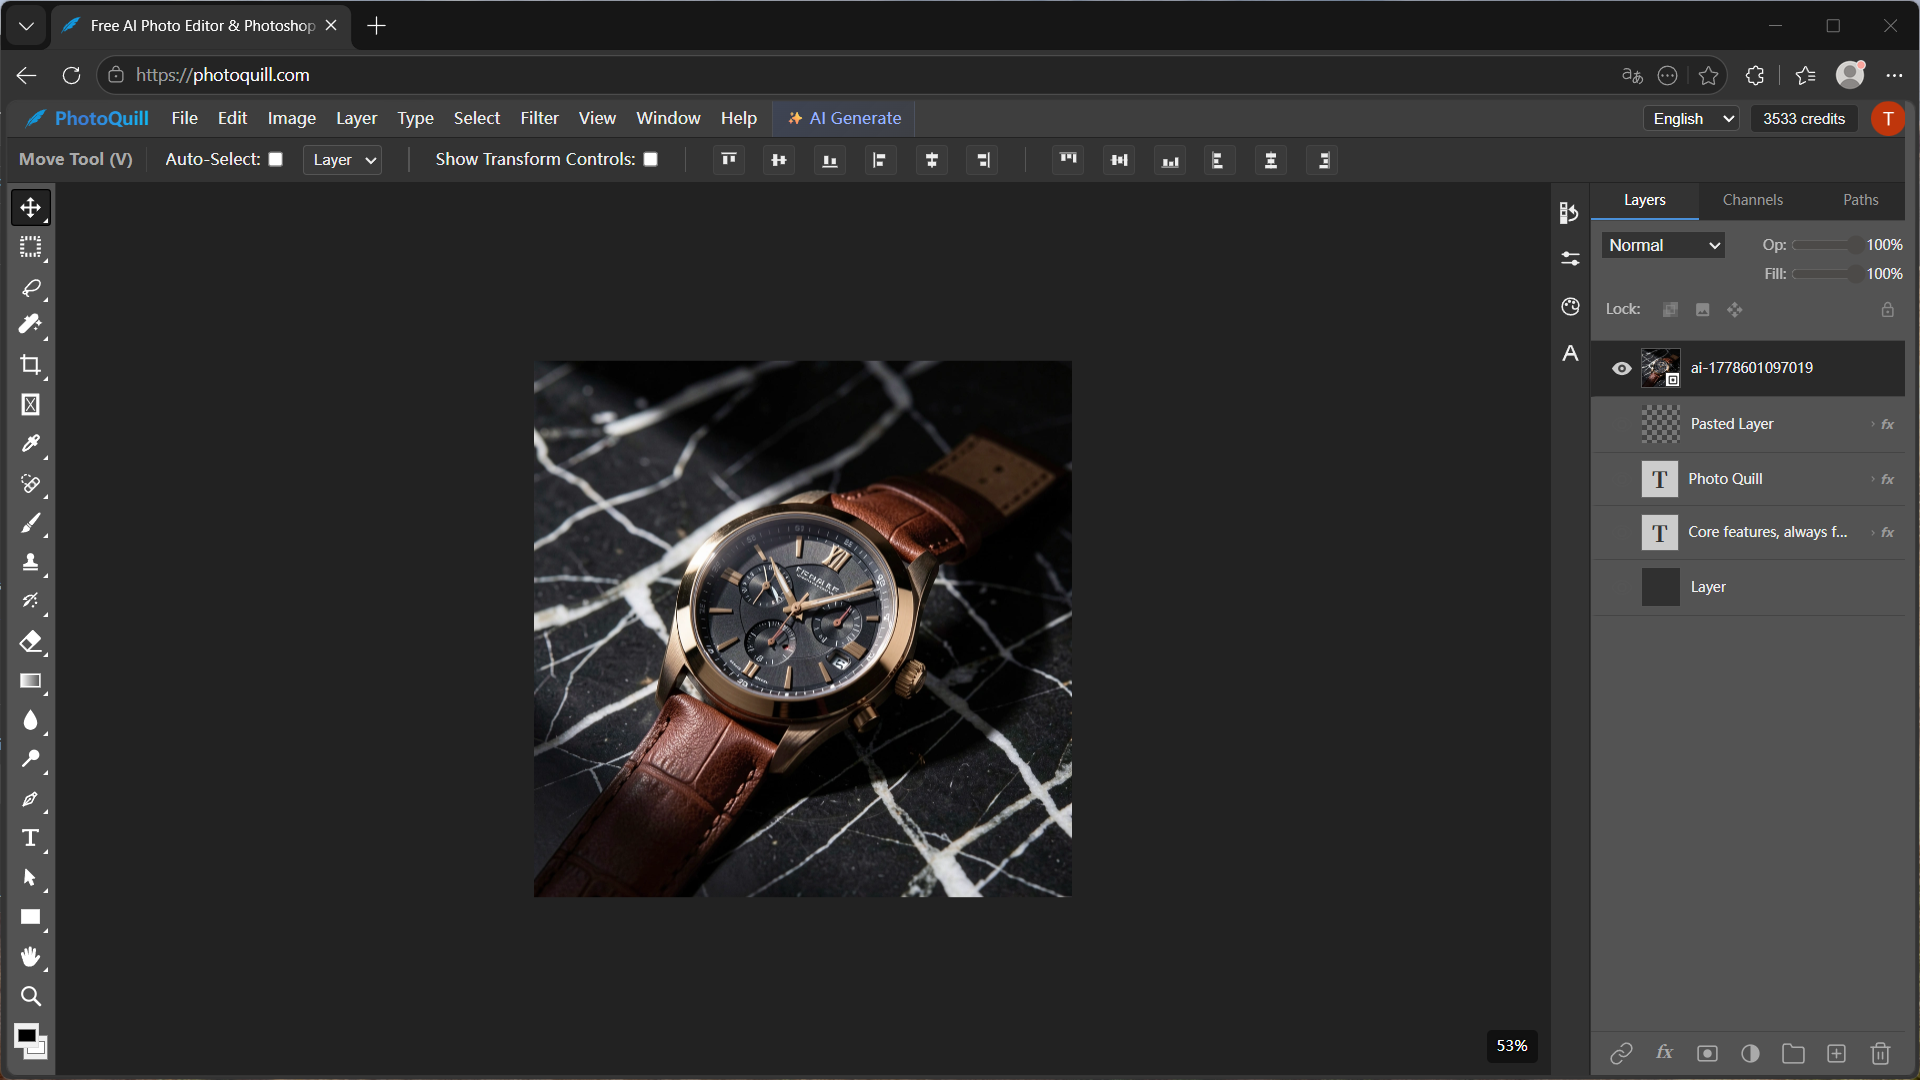Image resolution: width=1920 pixels, height=1080 pixels.
Task: Open a new browser tab
Action: 376,26
